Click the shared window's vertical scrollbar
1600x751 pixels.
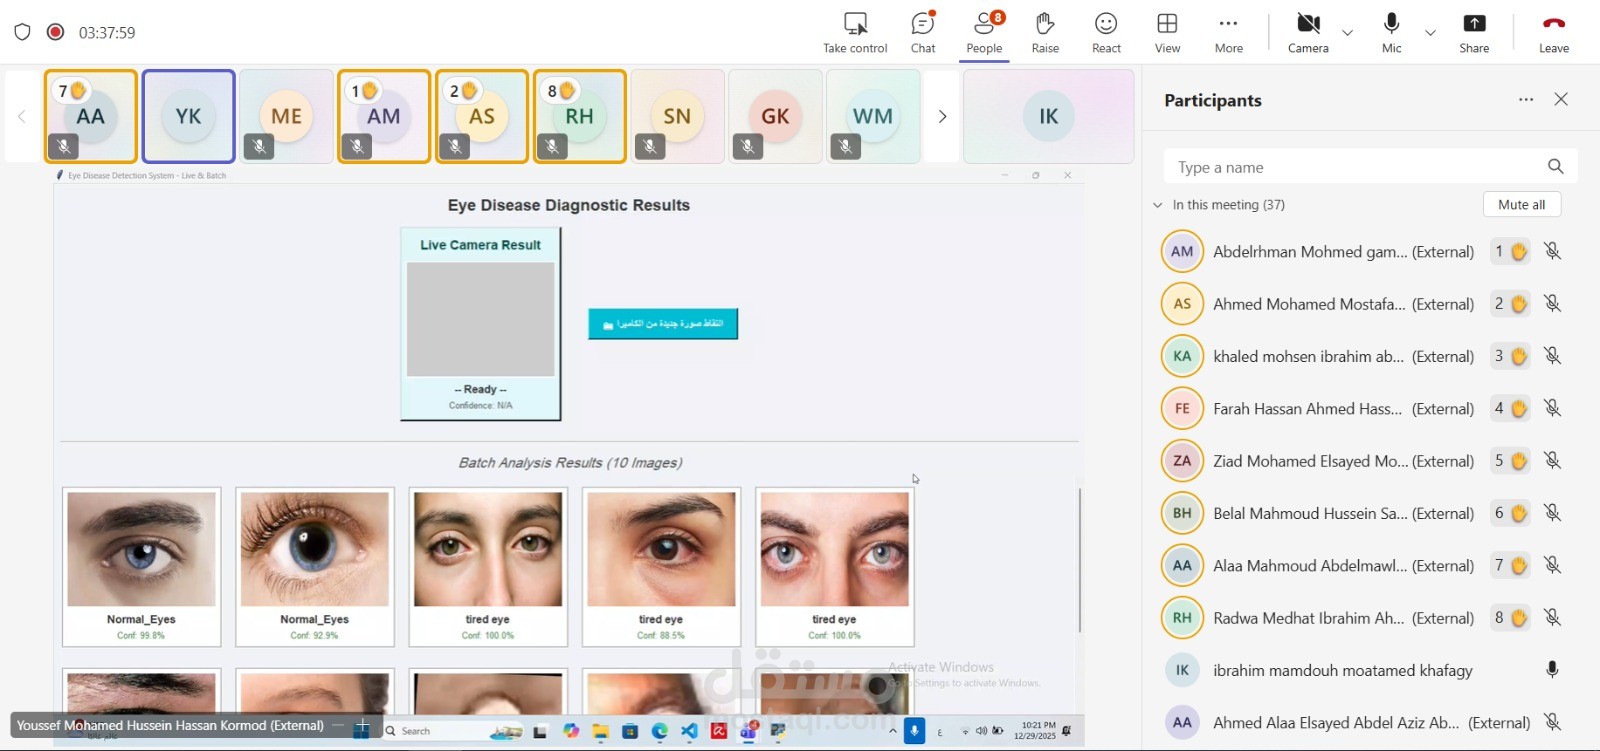[1080, 560]
